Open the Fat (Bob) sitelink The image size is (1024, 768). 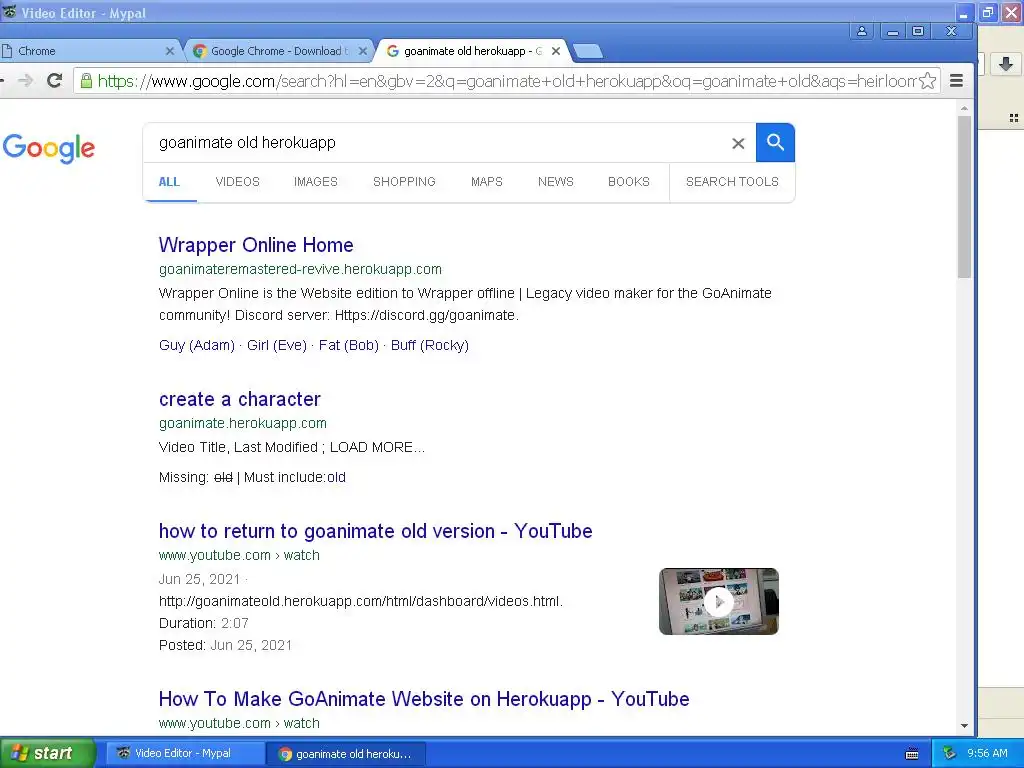pyautogui.click(x=349, y=345)
